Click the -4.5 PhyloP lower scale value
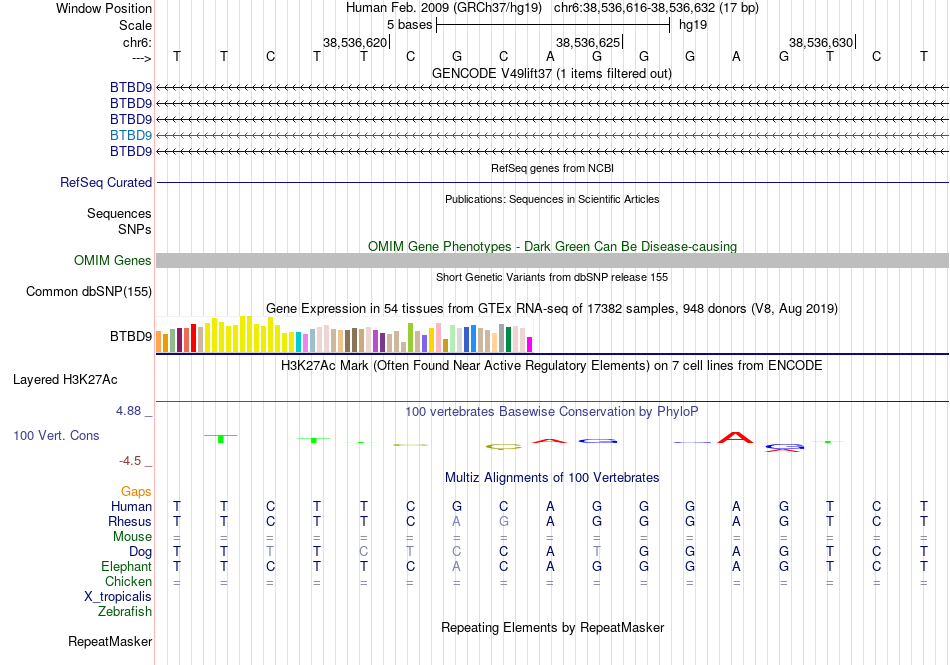 (x=130, y=461)
